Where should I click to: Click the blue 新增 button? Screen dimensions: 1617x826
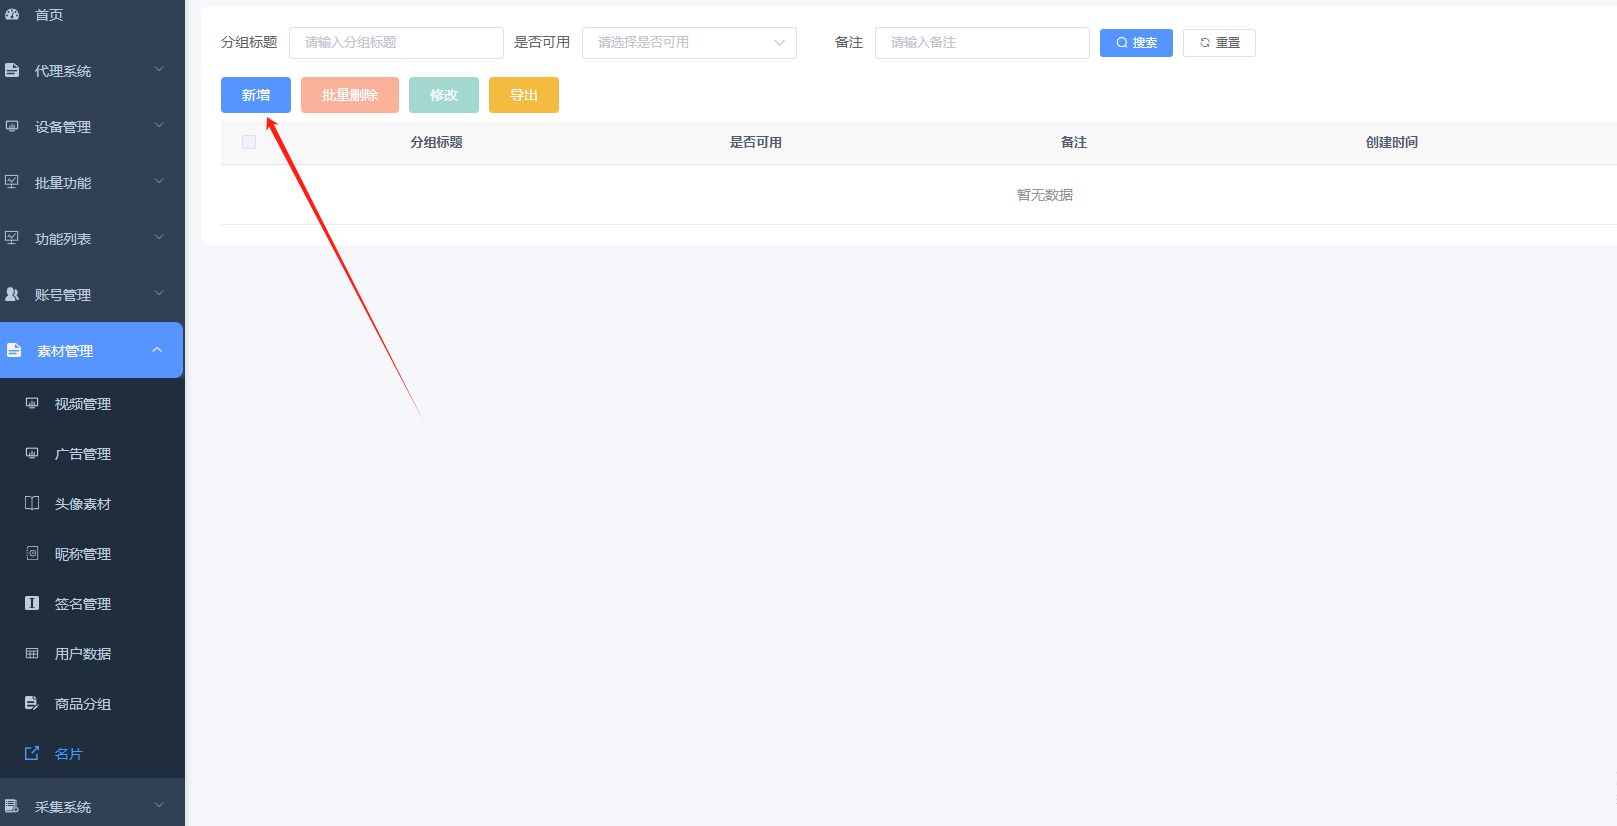pyautogui.click(x=256, y=95)
